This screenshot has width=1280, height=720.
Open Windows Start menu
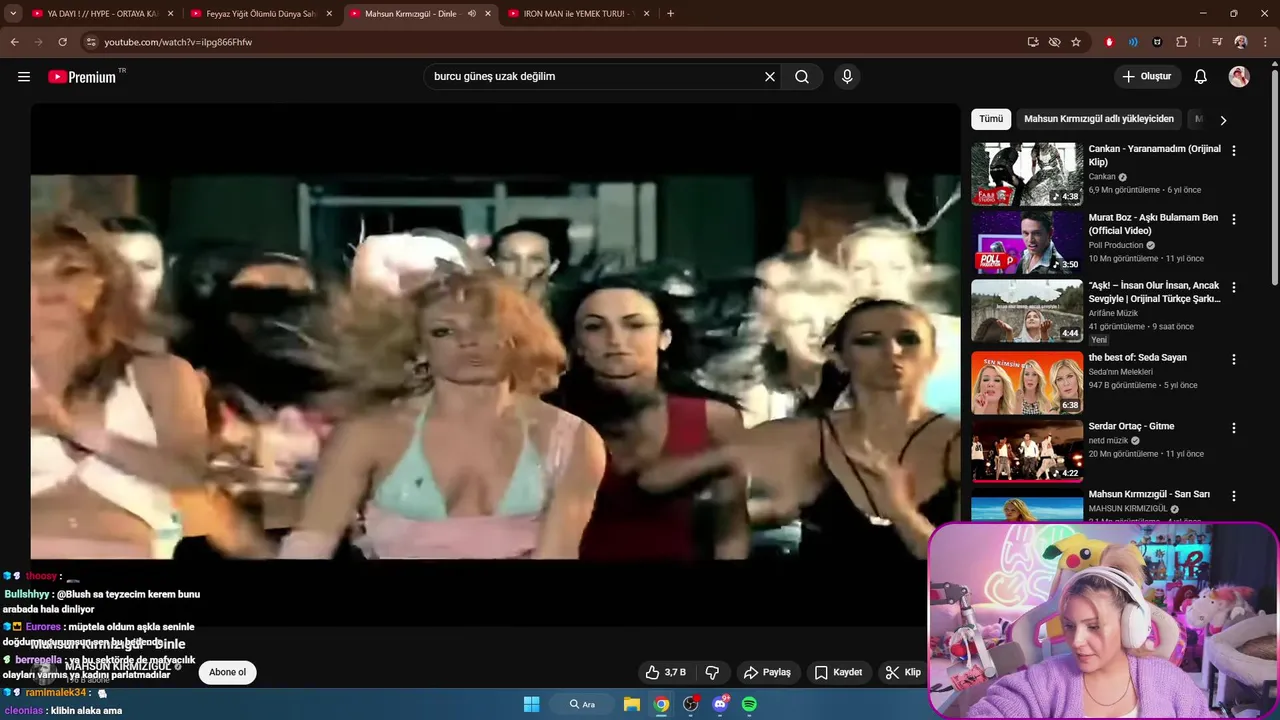pos(532,704)
